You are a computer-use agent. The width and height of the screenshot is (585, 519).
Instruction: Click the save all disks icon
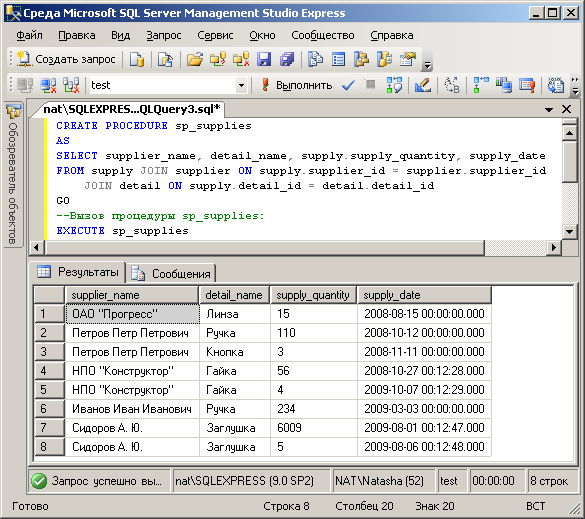point(287,59)
